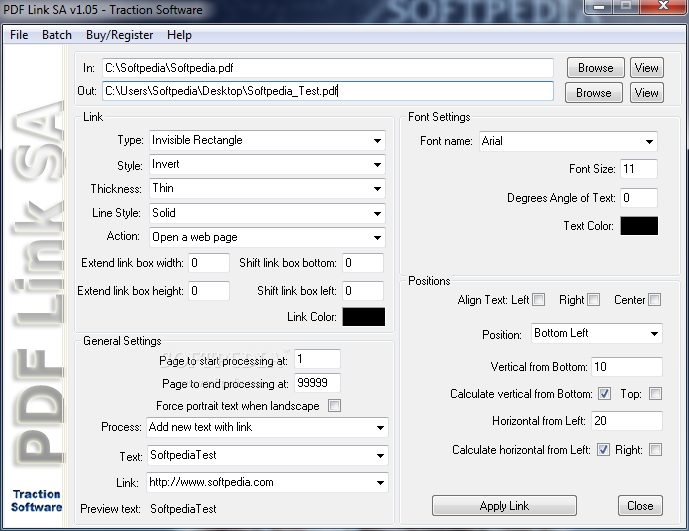Expand the Text dropdown showing SoftpediaTest
The image size is (689, 531).
click(x=267, y=455)
